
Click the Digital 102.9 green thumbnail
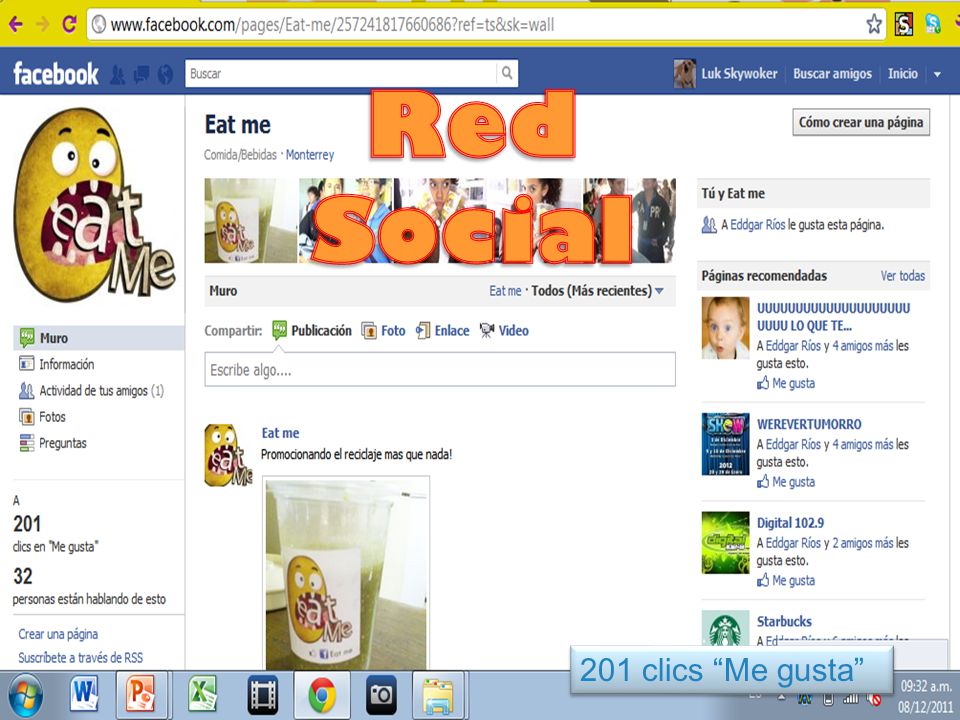point(726,542)
